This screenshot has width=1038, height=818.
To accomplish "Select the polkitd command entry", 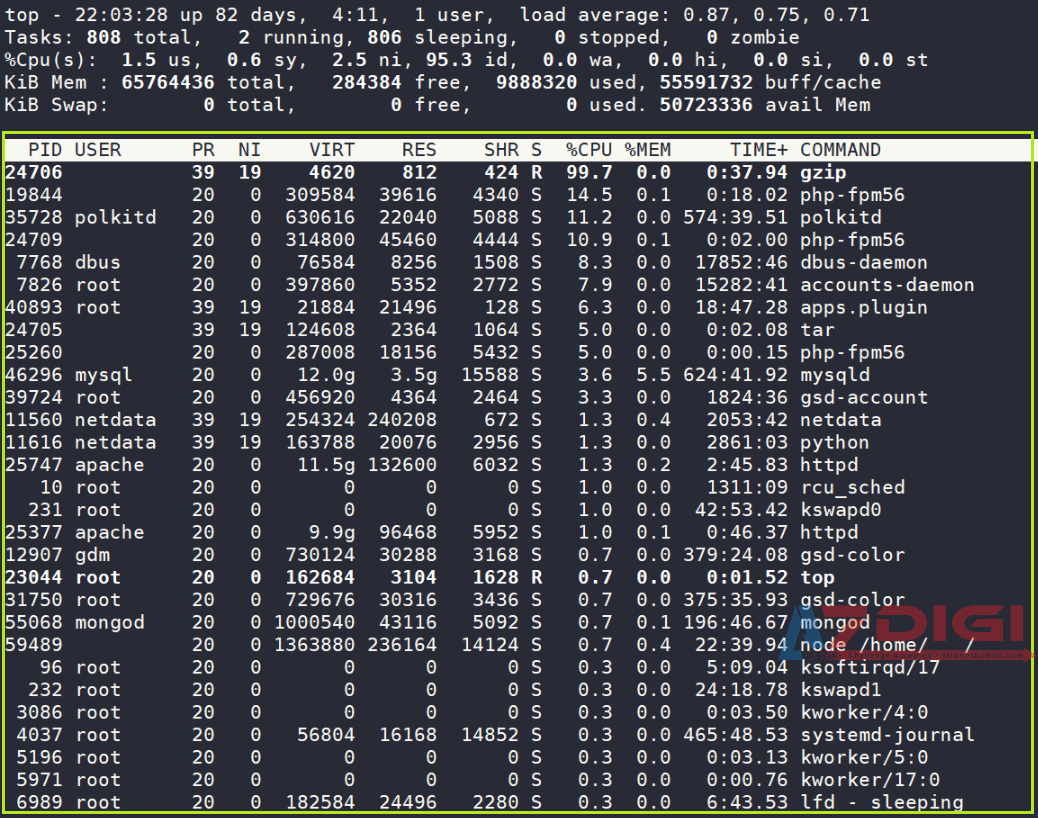I will (x=840, y=217).
